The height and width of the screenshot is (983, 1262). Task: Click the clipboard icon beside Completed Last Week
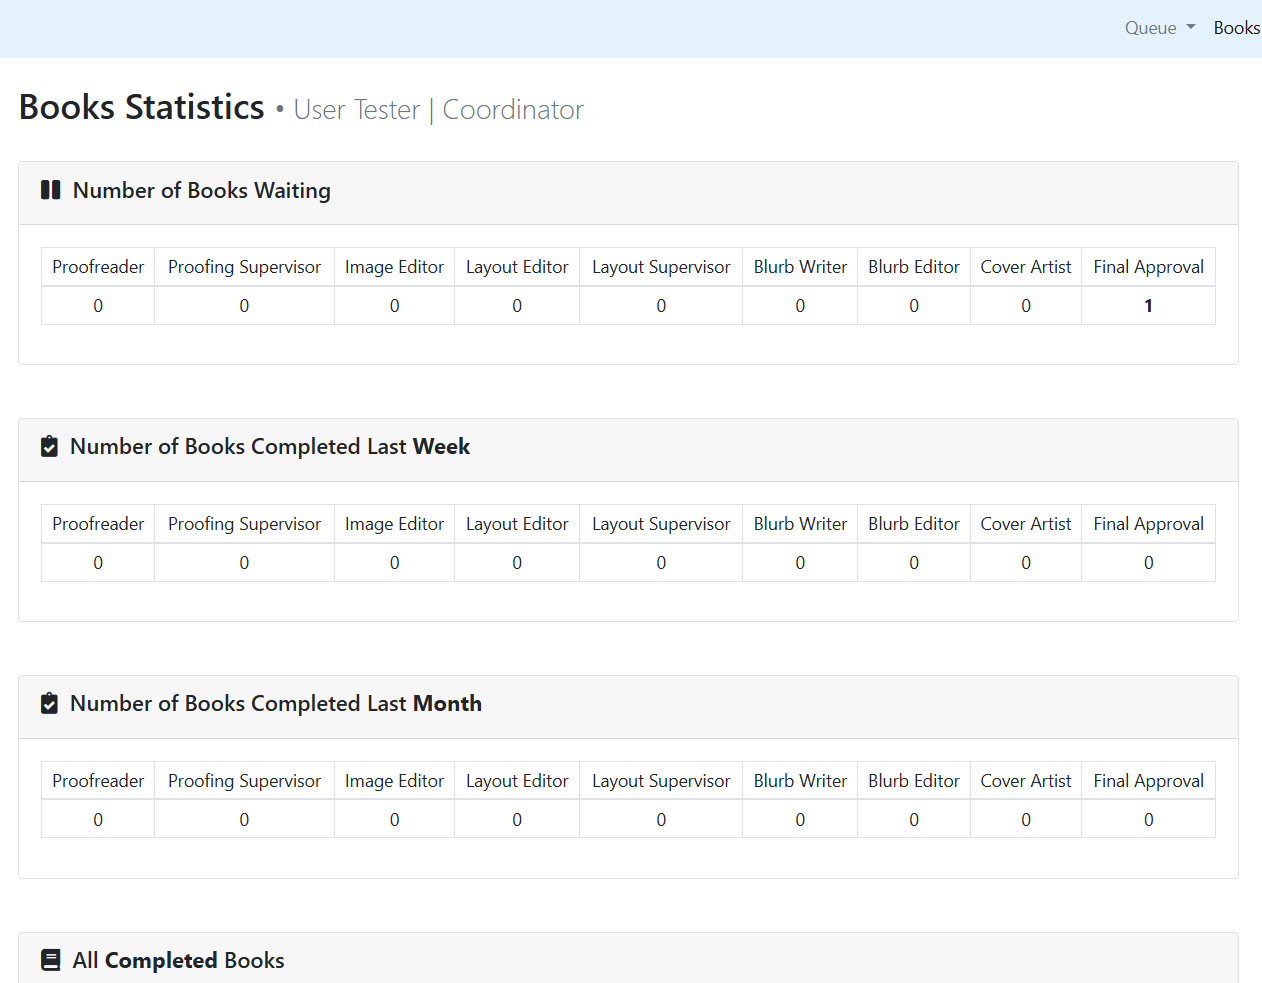[49, 447]
